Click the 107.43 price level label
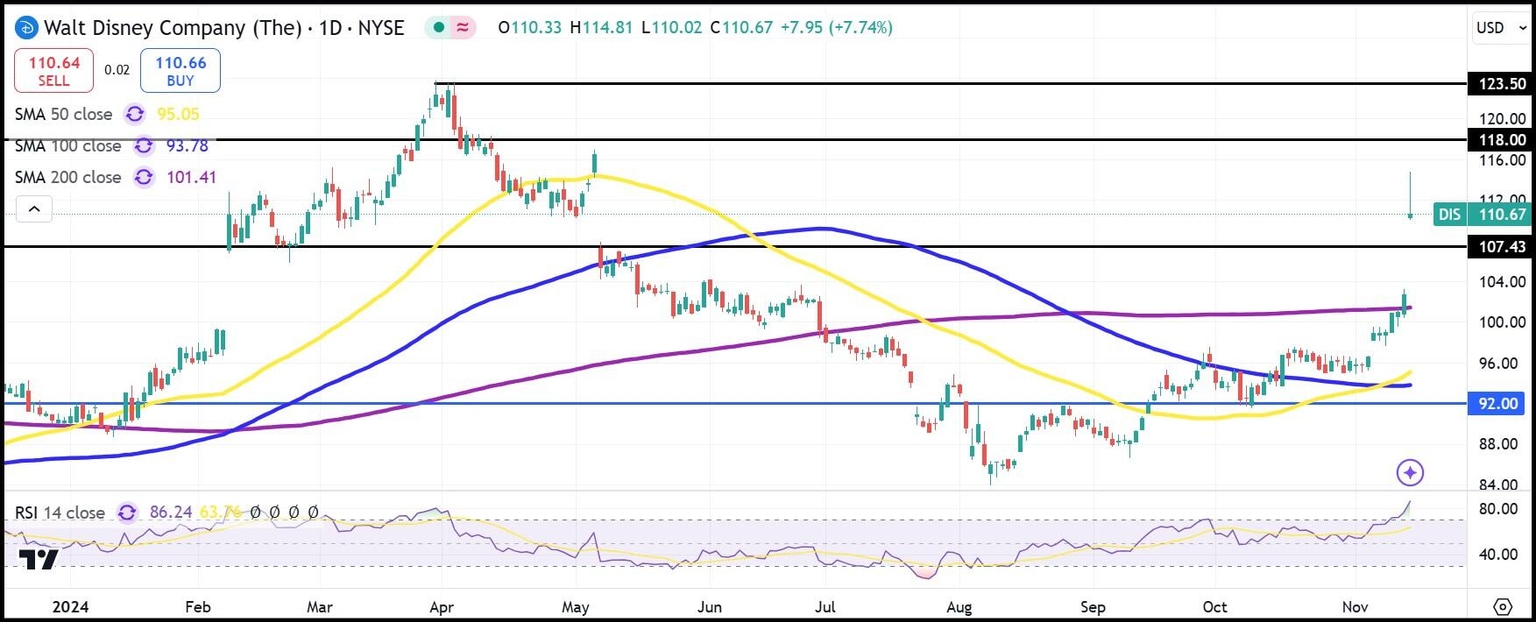 pos(1496,246)
